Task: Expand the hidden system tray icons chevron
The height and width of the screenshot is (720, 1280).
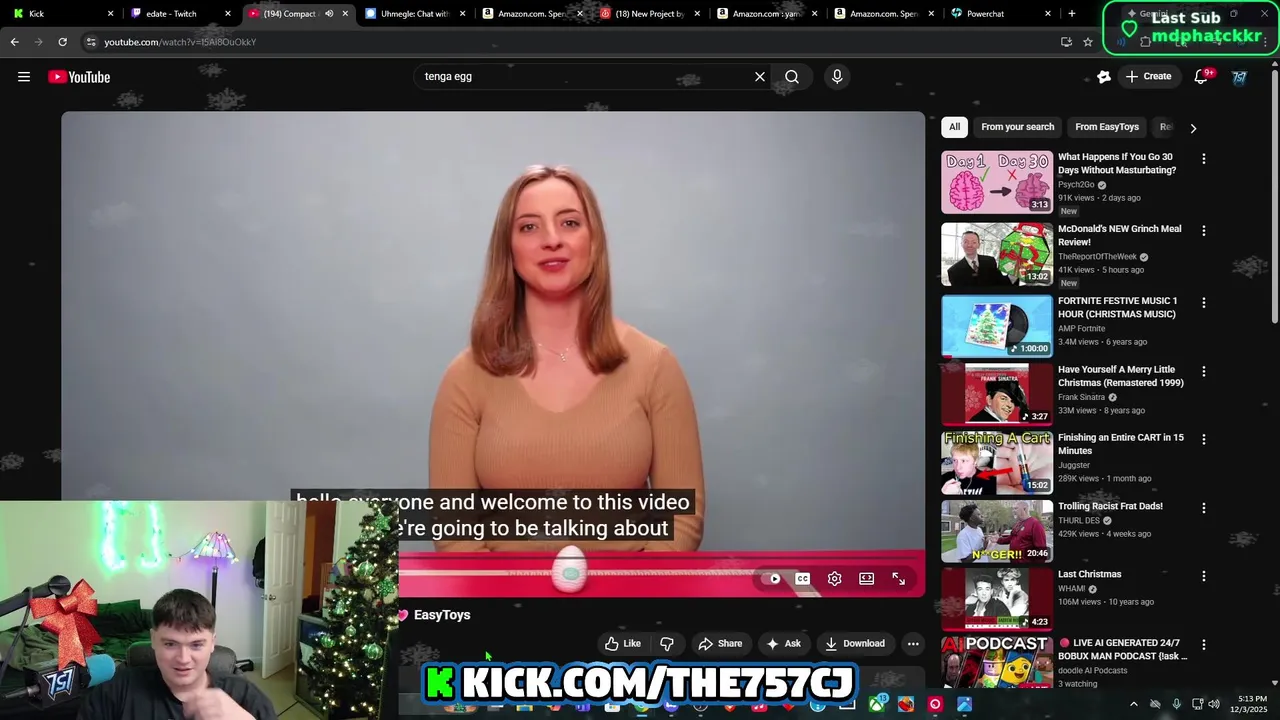Action: click(x=1133, y=704)
